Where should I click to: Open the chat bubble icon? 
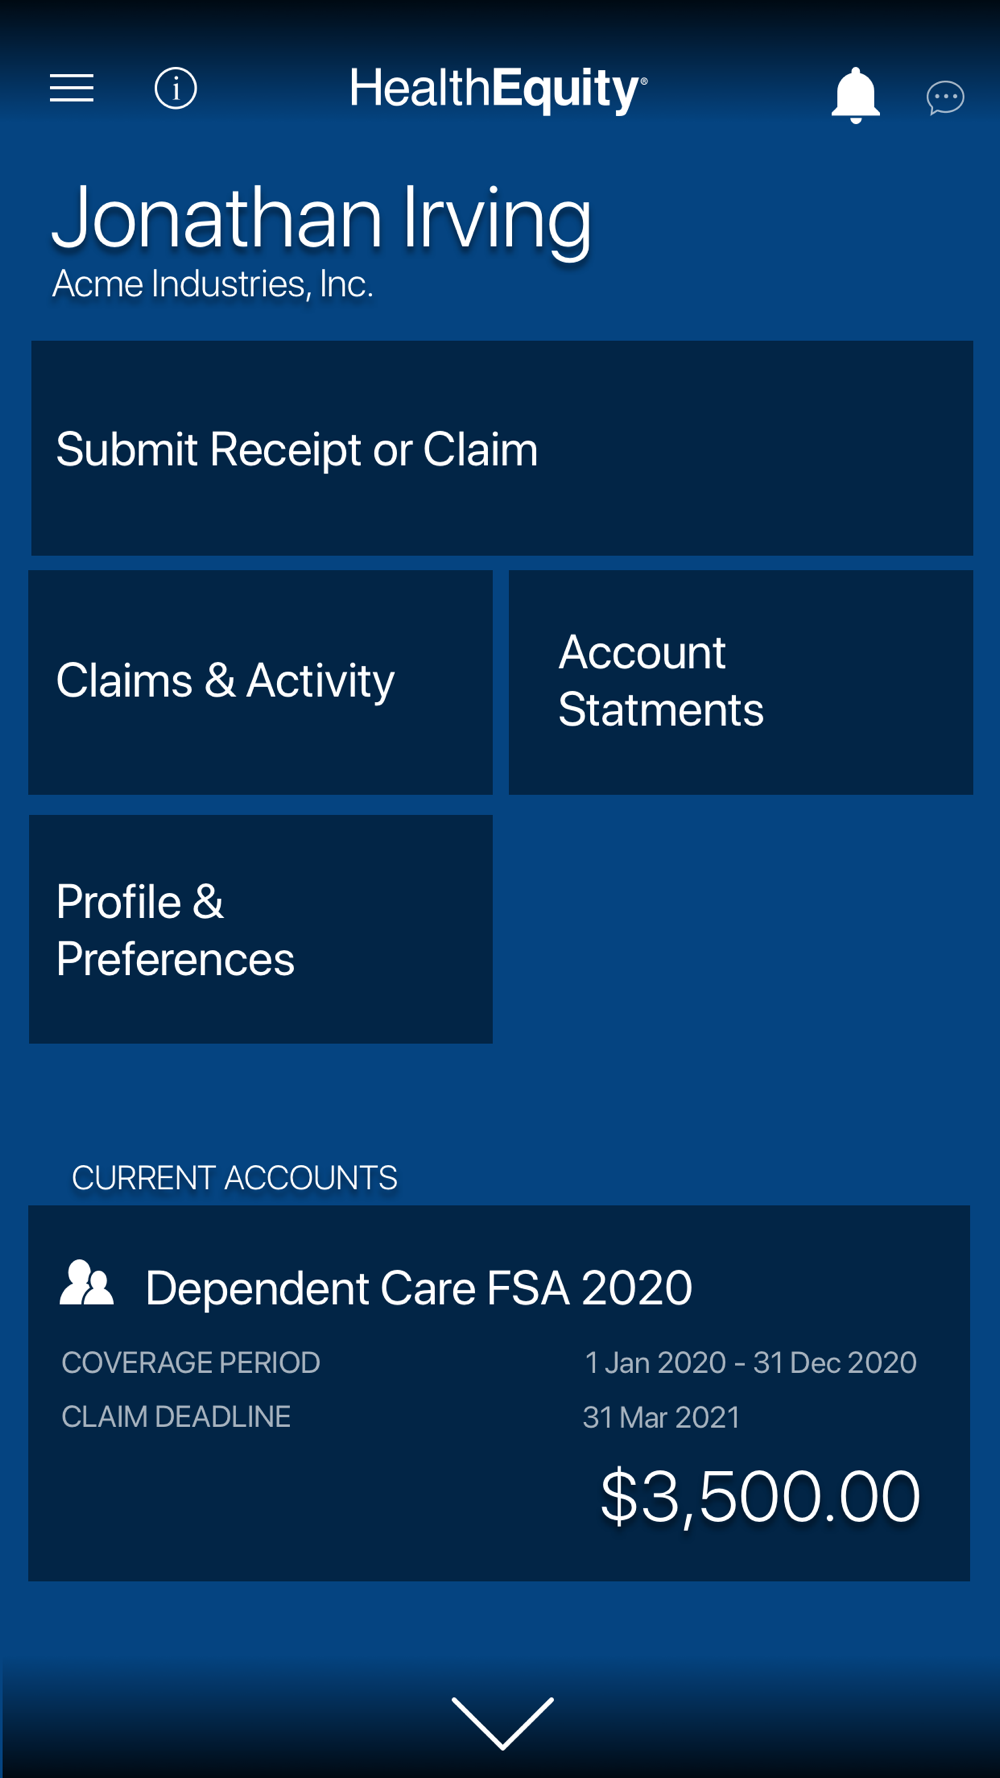(x=945, y=98)
